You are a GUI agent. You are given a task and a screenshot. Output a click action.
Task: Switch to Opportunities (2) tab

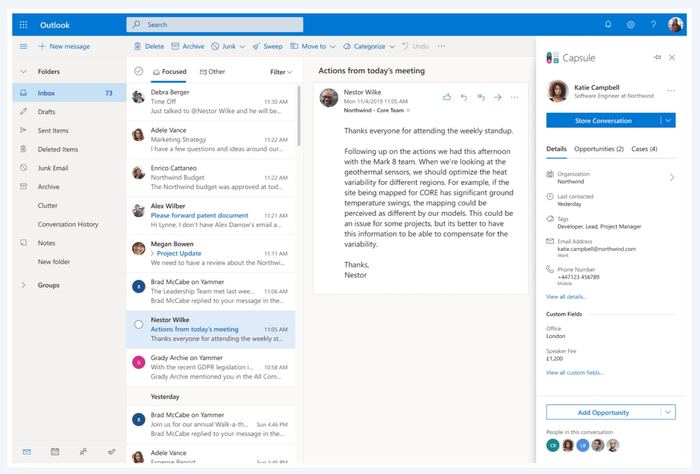click(x=599, y=149)
